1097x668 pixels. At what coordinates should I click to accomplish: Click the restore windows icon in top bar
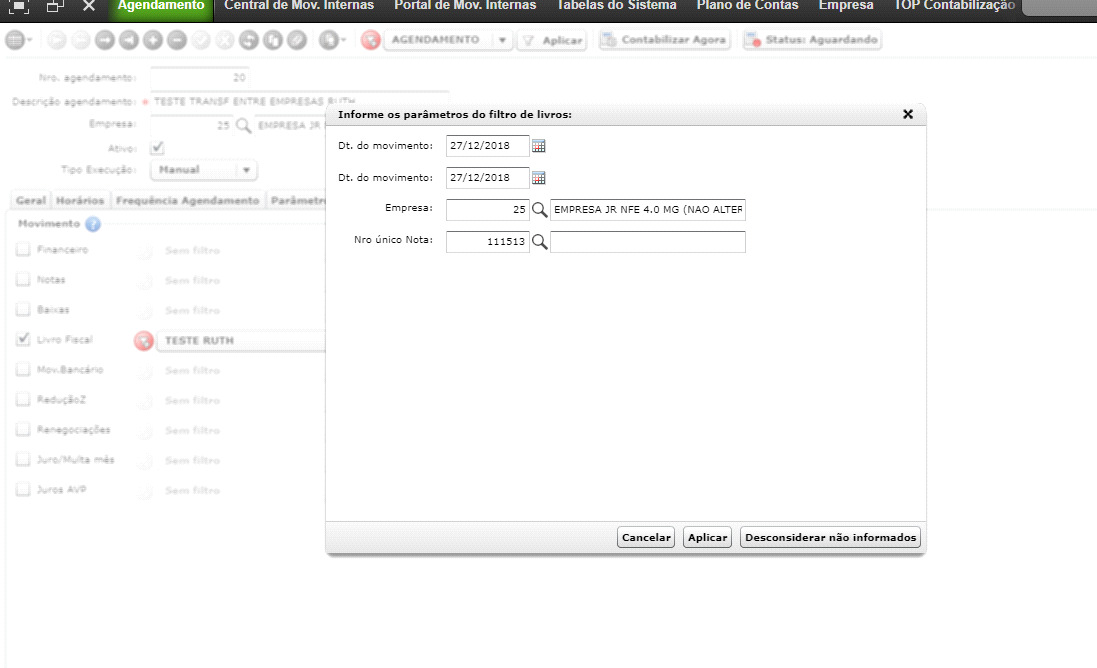(55, 6)
